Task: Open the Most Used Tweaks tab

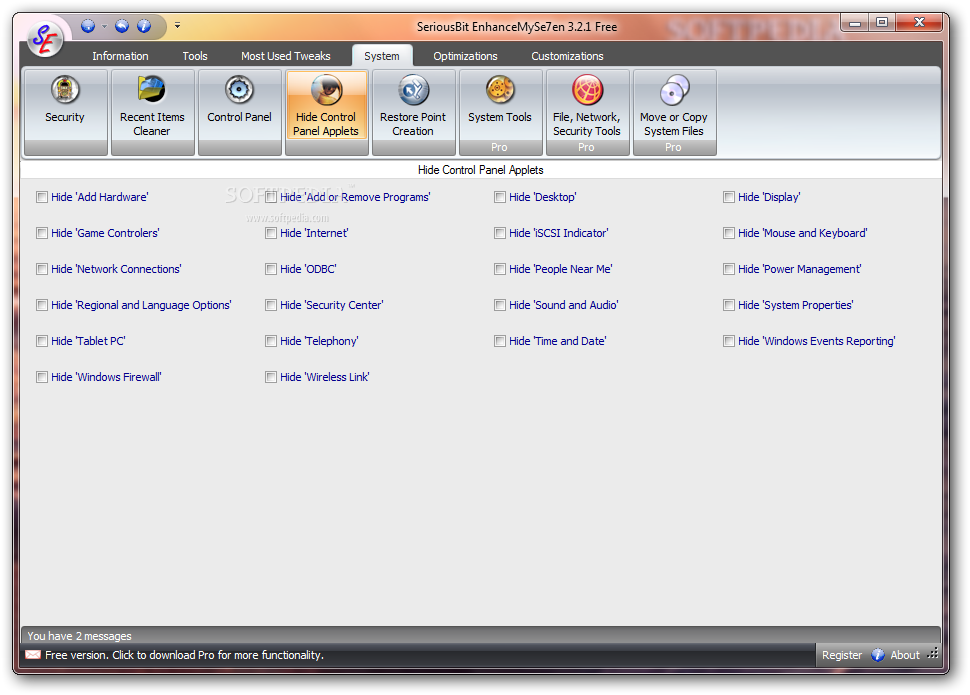Action: 286,56
